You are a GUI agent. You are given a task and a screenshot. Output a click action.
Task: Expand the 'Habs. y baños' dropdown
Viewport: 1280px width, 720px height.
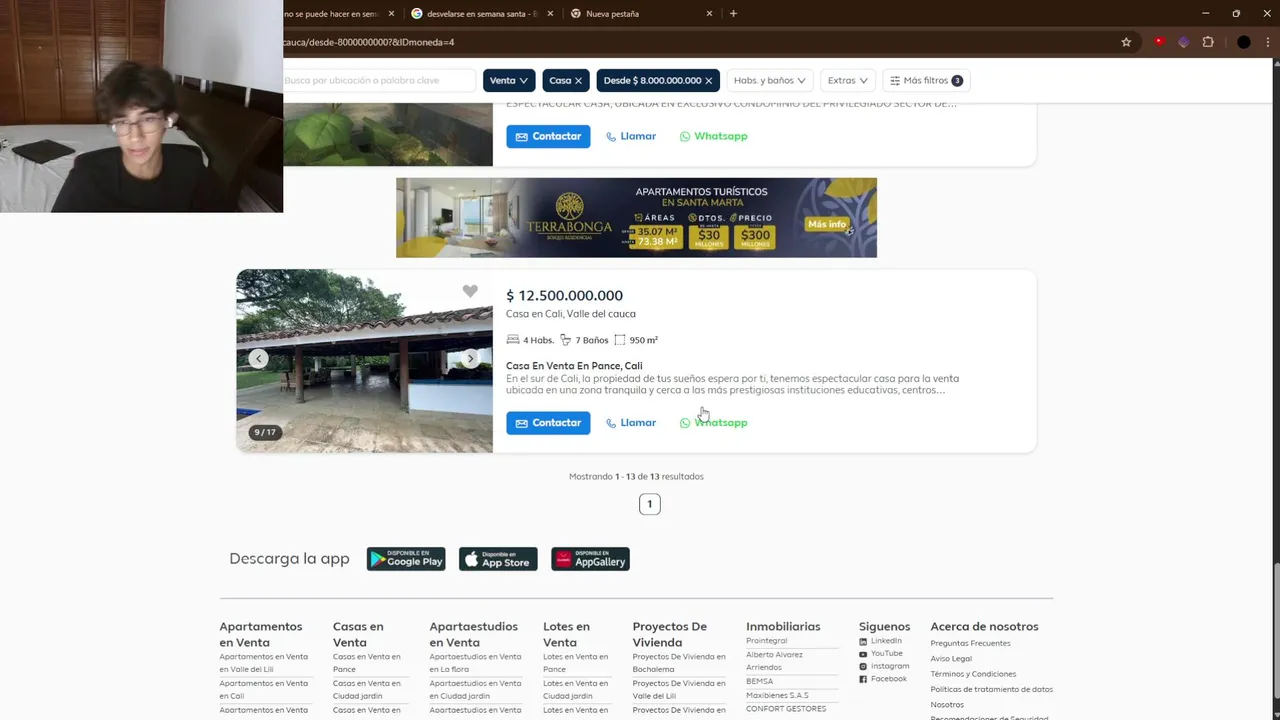769,81
